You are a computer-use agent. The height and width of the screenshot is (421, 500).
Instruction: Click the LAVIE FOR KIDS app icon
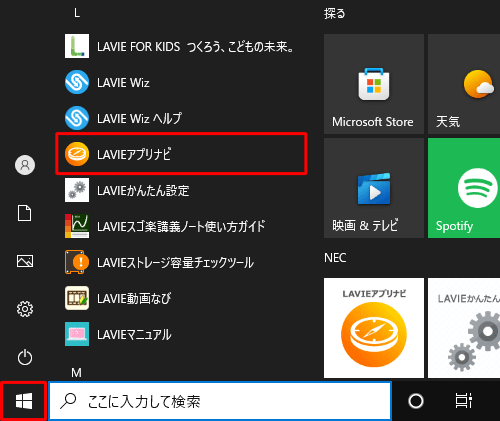tap(77, 46)
